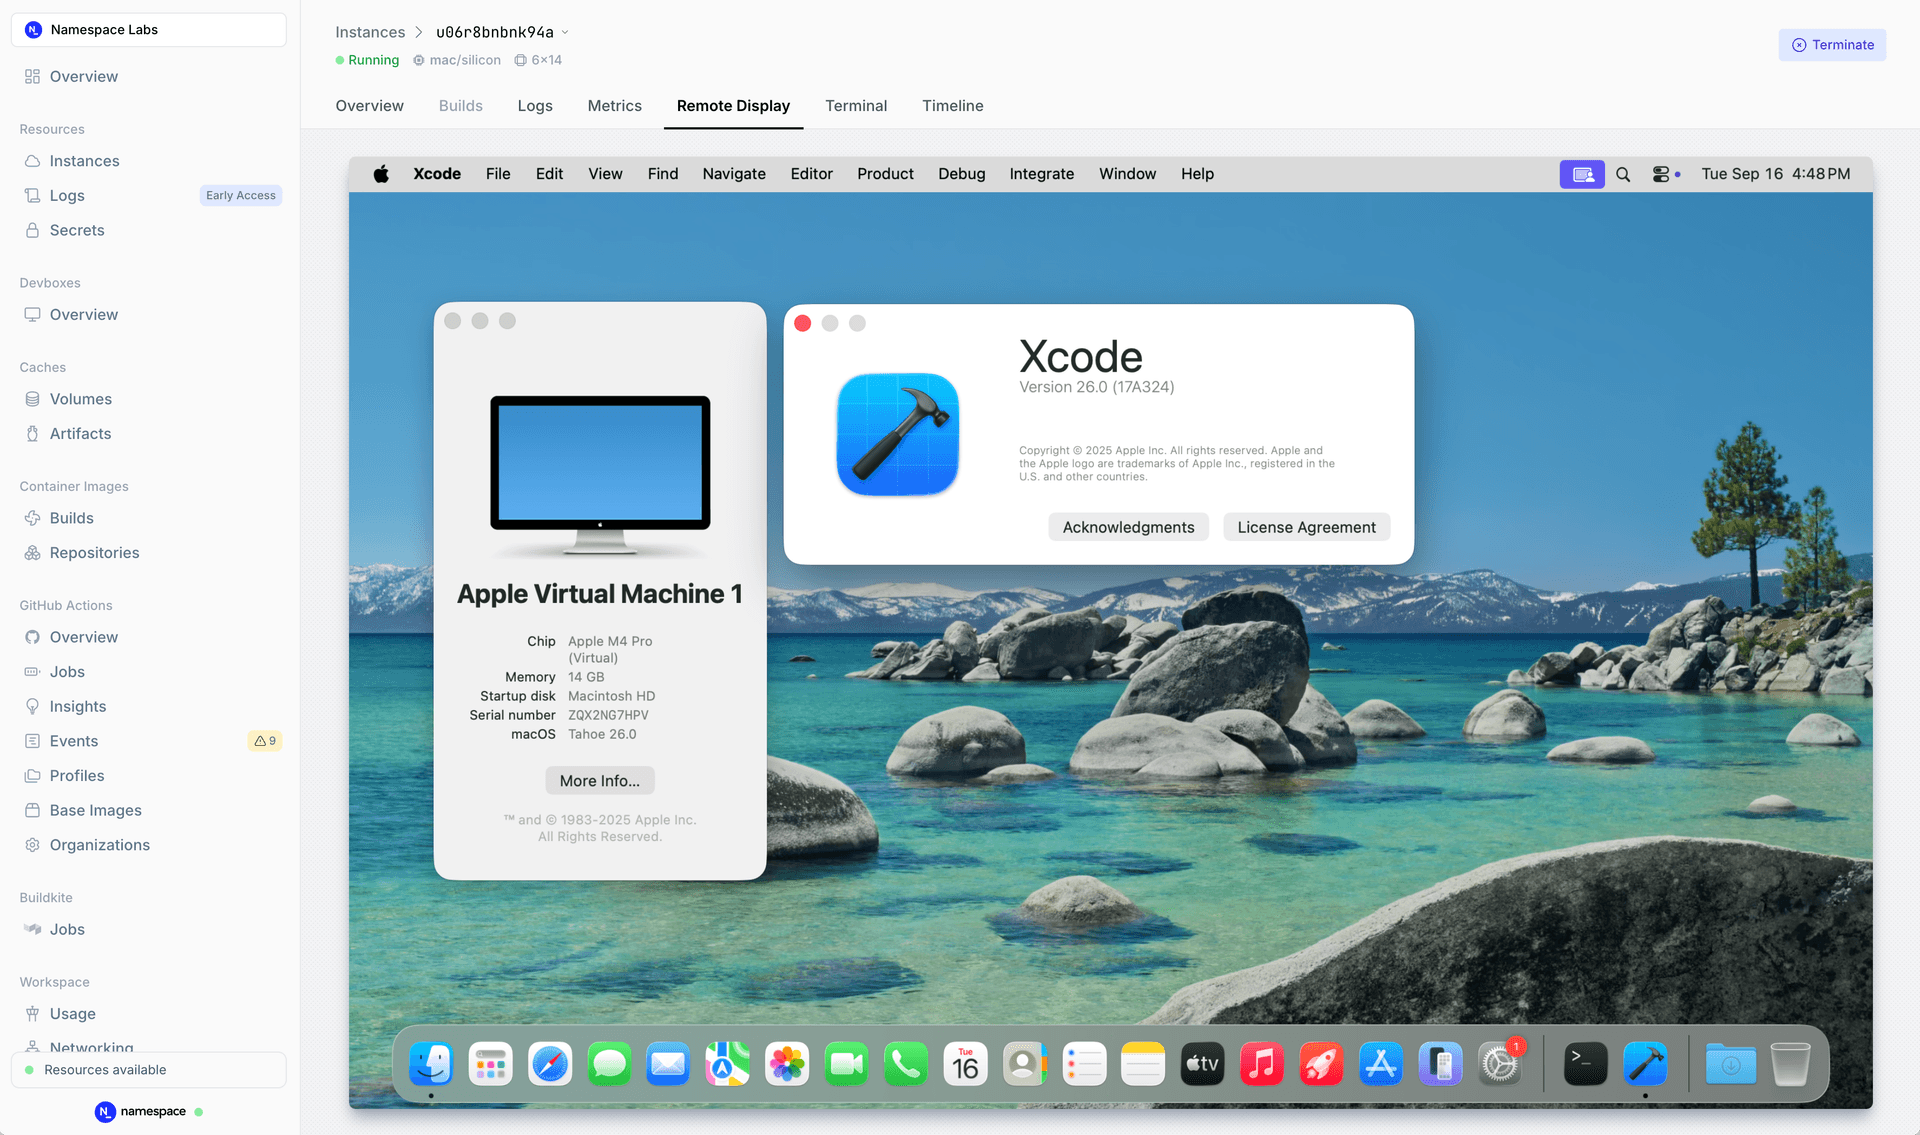Open Spotlight search in the menu bar
1920x1135 pixels.
(1623, 173)
